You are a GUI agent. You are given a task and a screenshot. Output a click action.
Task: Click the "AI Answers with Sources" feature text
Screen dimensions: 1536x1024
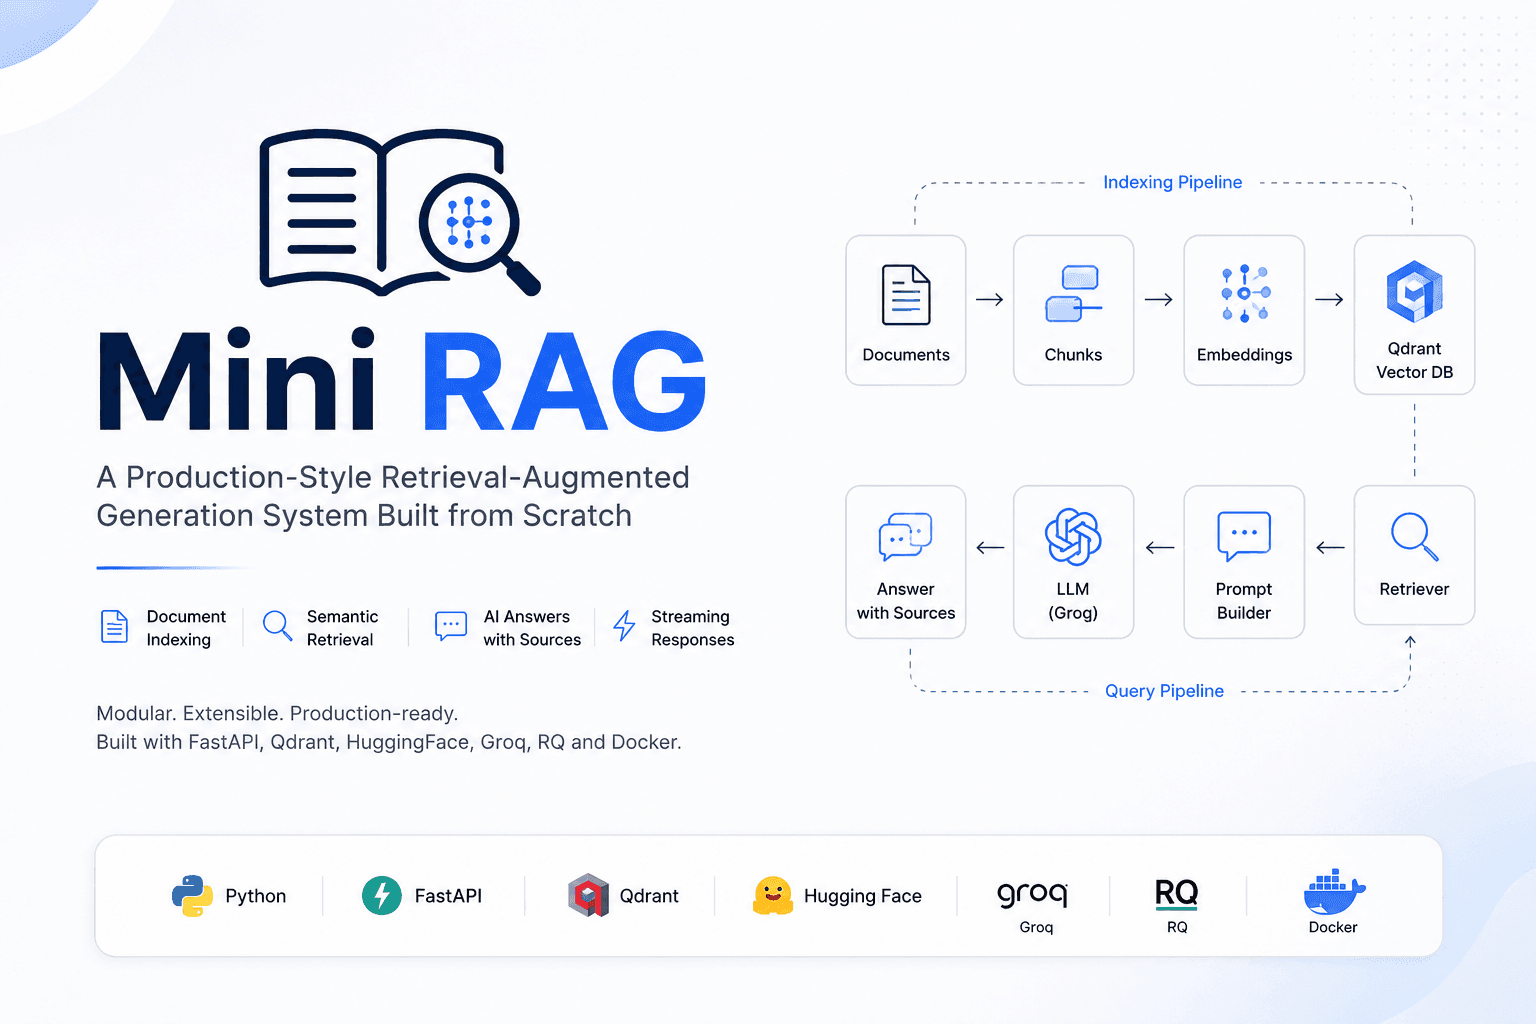click(x=532, y=628)
